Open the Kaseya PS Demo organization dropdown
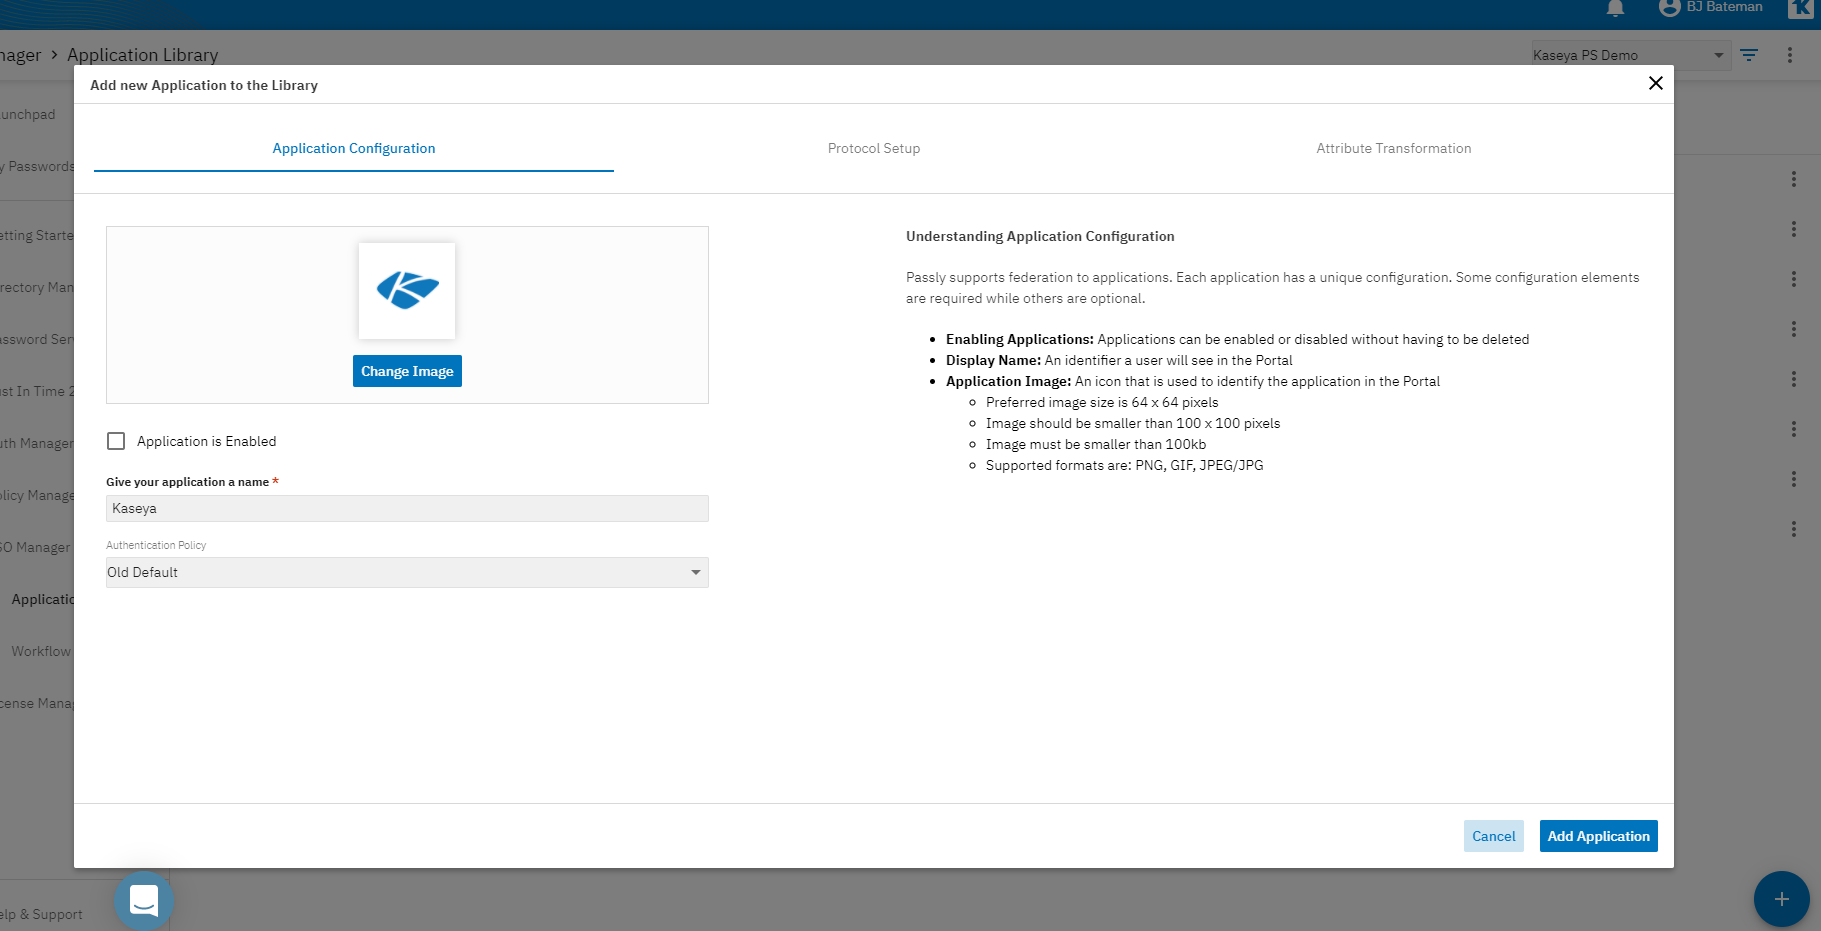The height and width of the screenshot is (931, 1821). (1630, 55)
